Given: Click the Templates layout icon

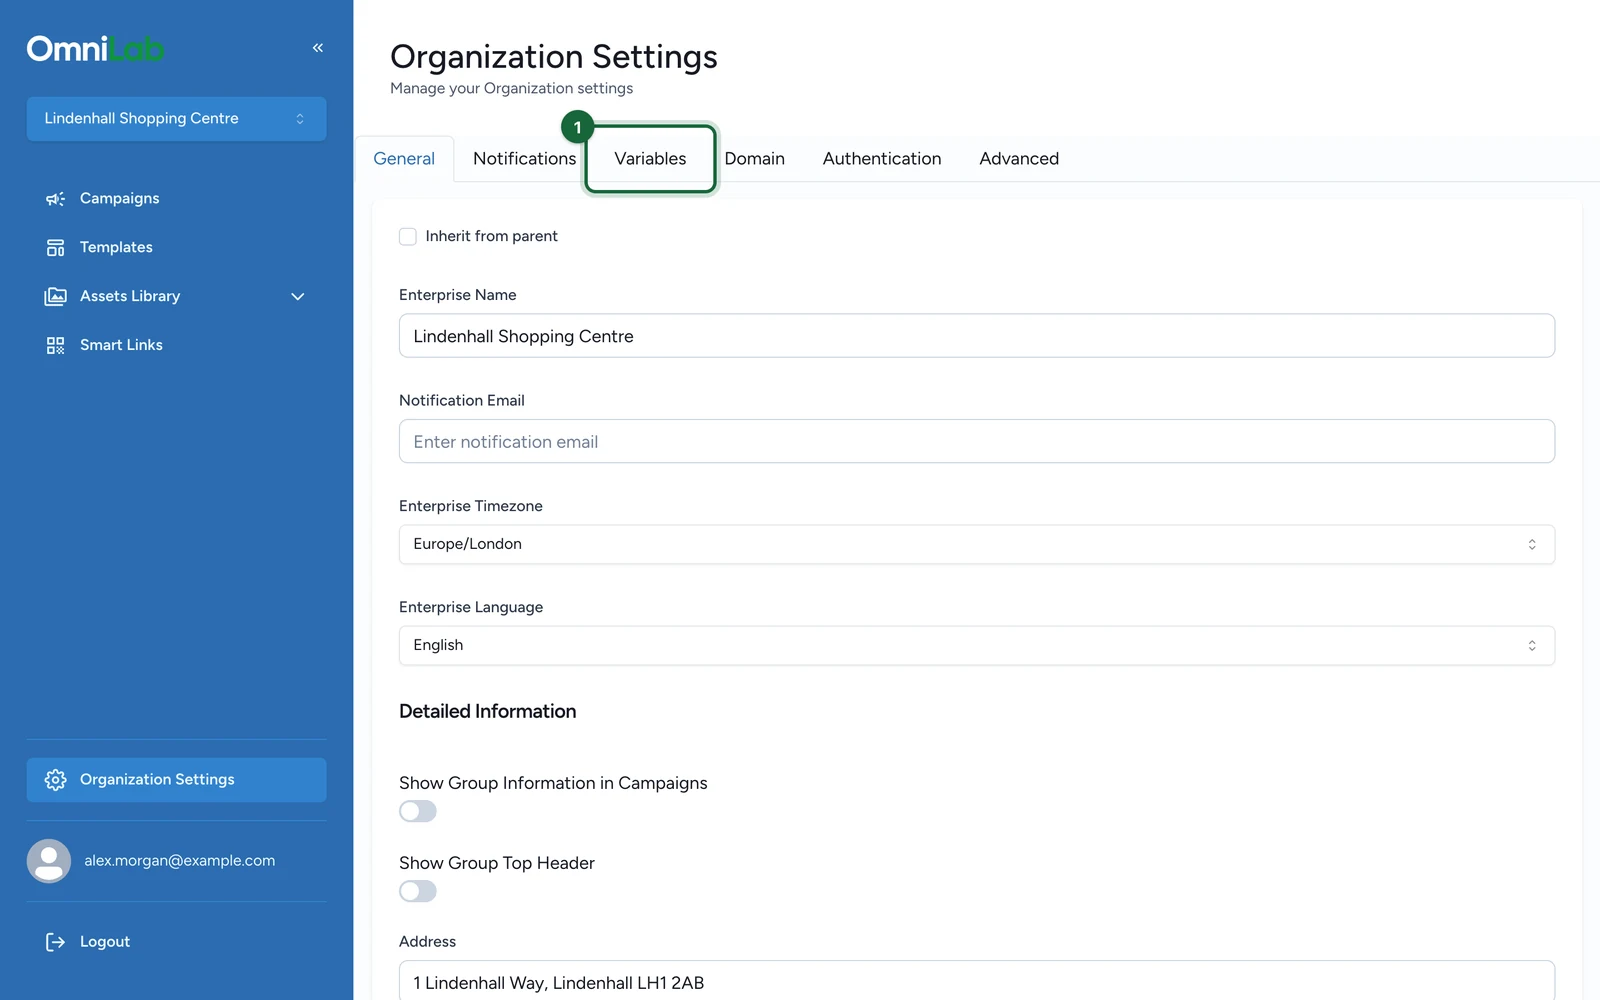Looking at the screenshot, I should (x=55, y=248).
